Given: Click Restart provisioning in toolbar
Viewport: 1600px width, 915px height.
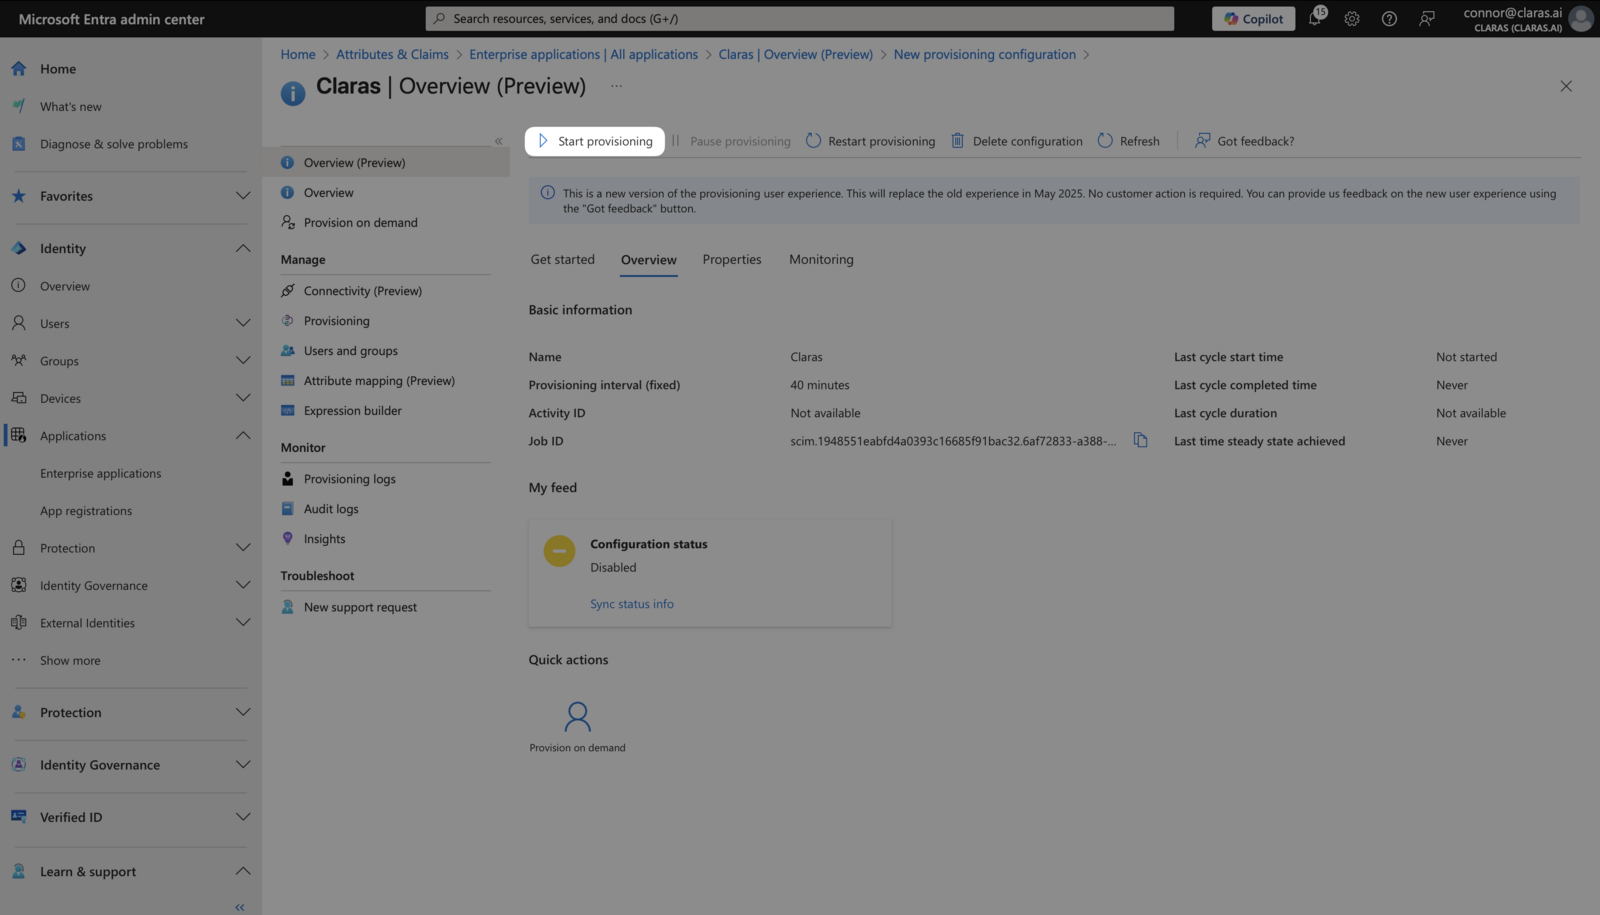Looking at the screenshot, I should click(x=870, y=141).
